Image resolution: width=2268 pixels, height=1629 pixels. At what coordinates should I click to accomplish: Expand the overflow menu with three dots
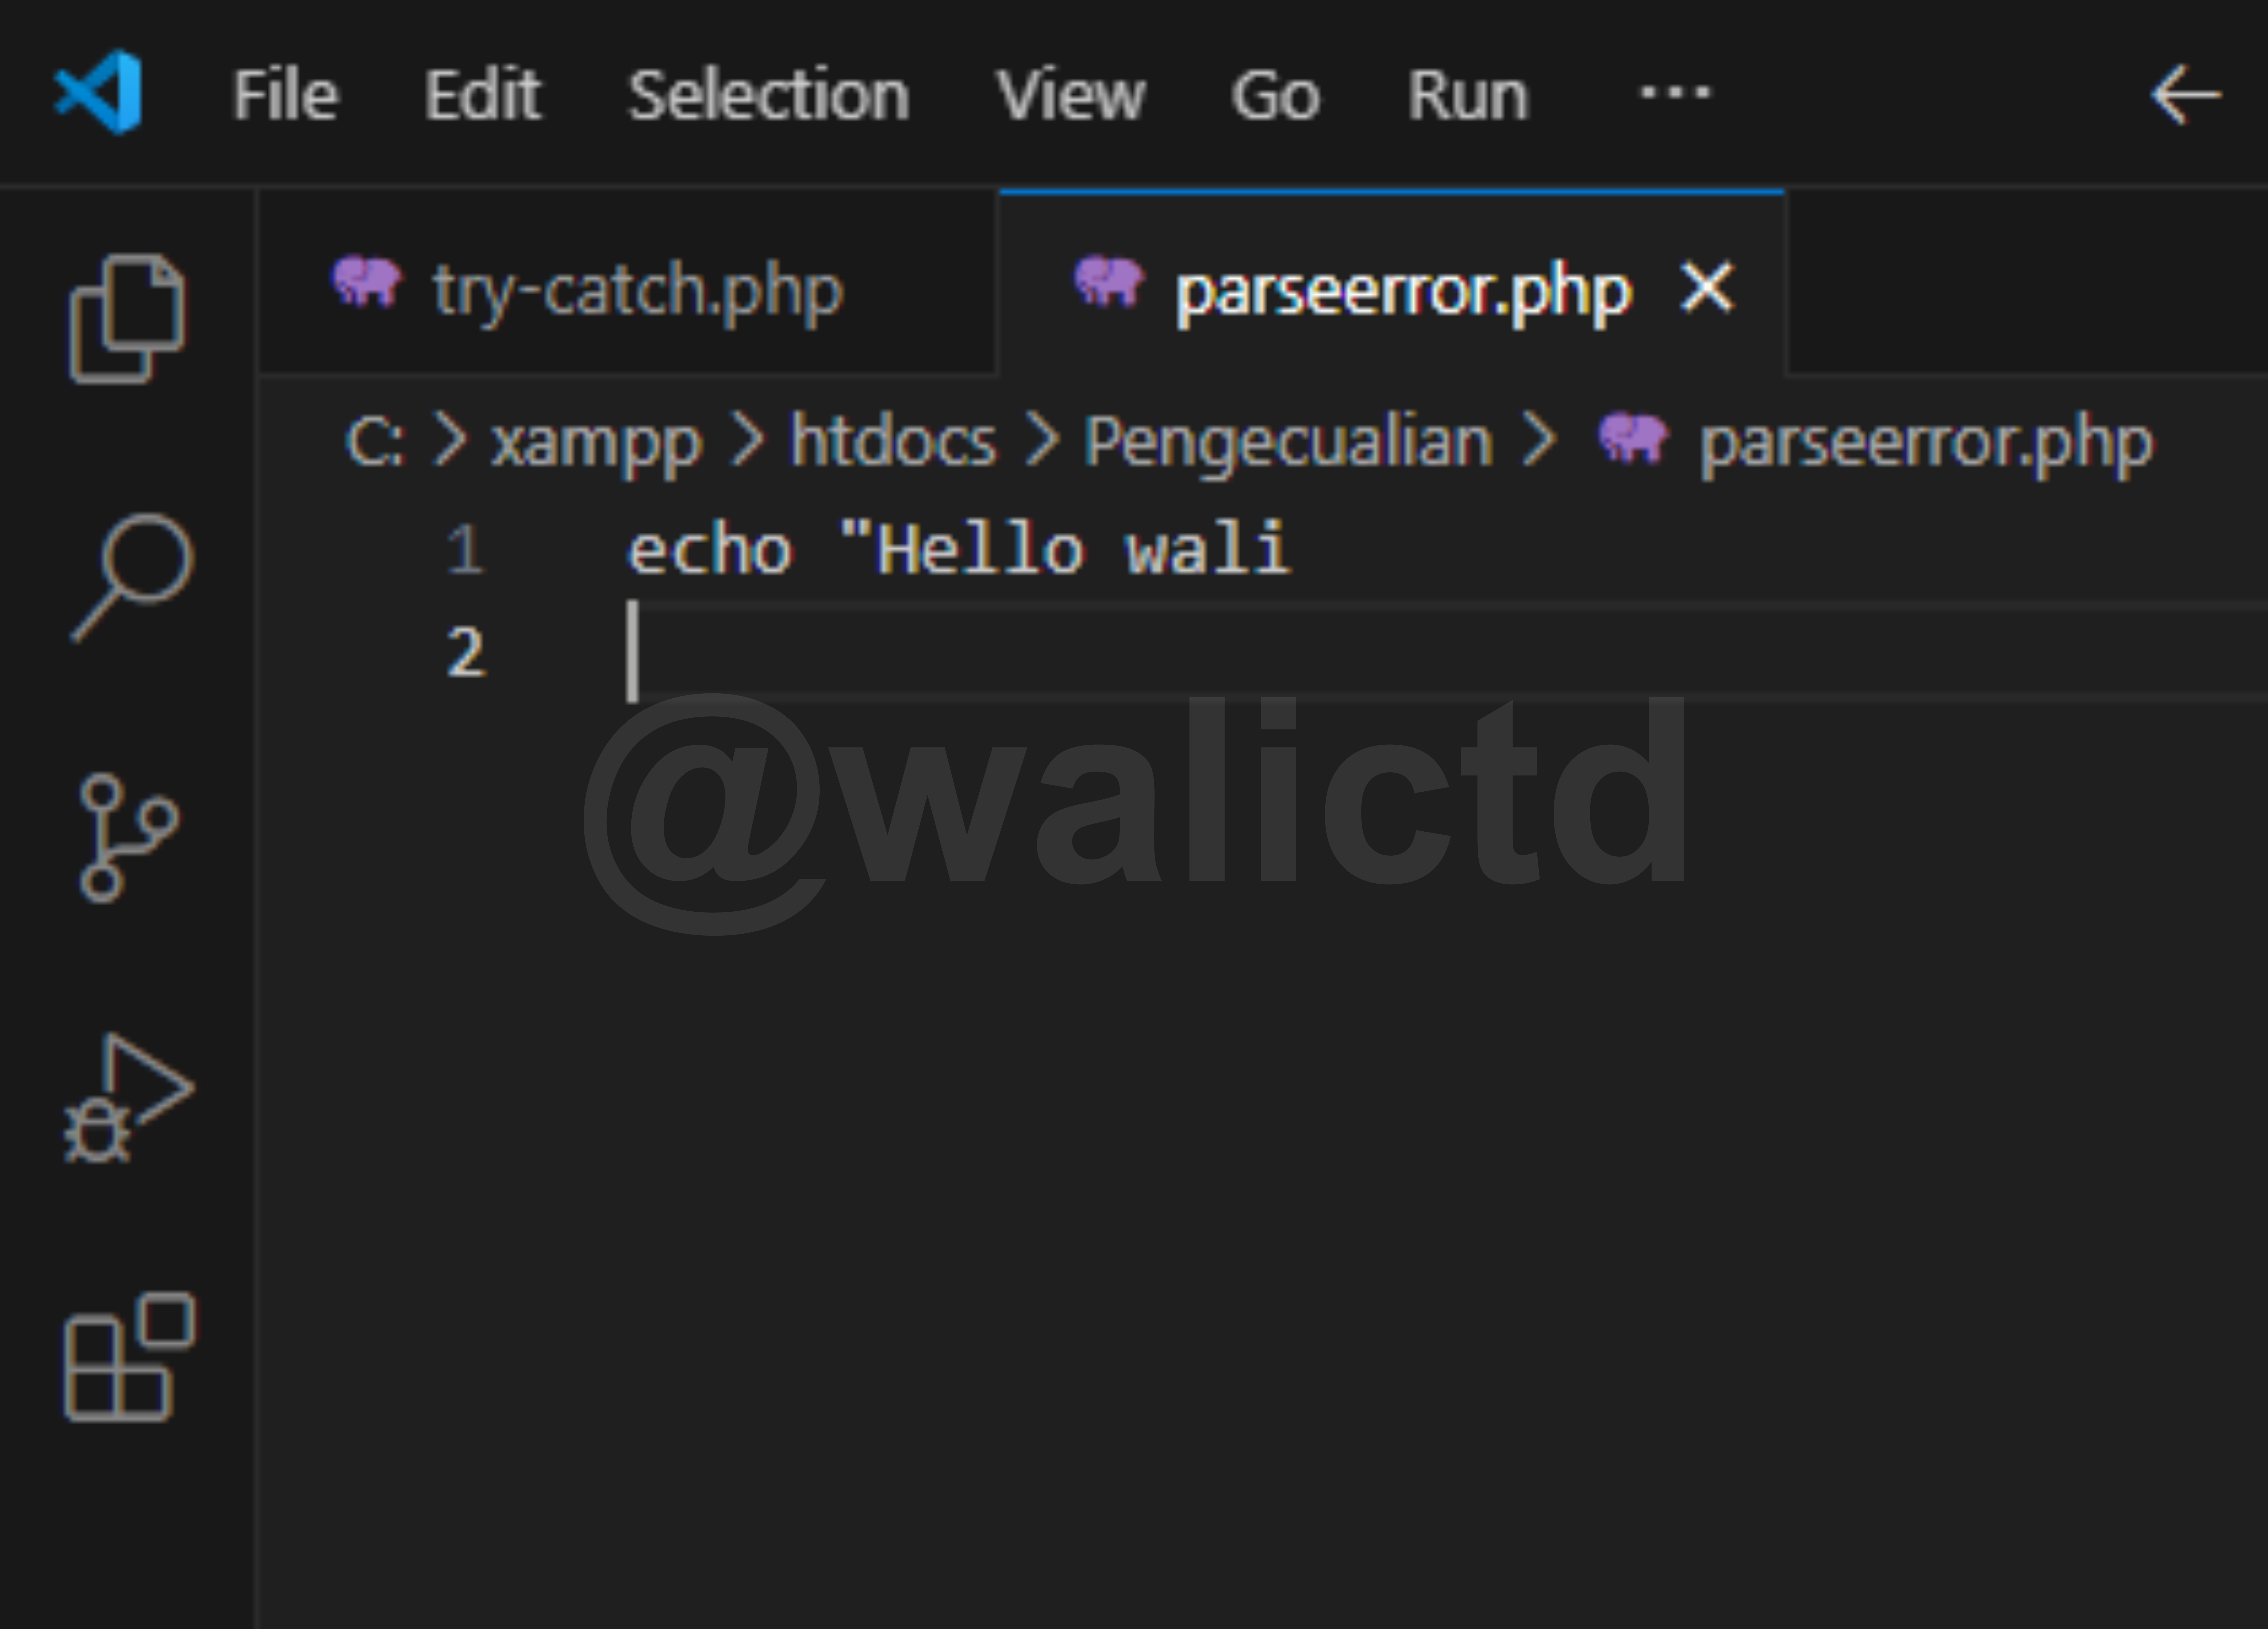pyautogui.click(x=1674, y=94)
